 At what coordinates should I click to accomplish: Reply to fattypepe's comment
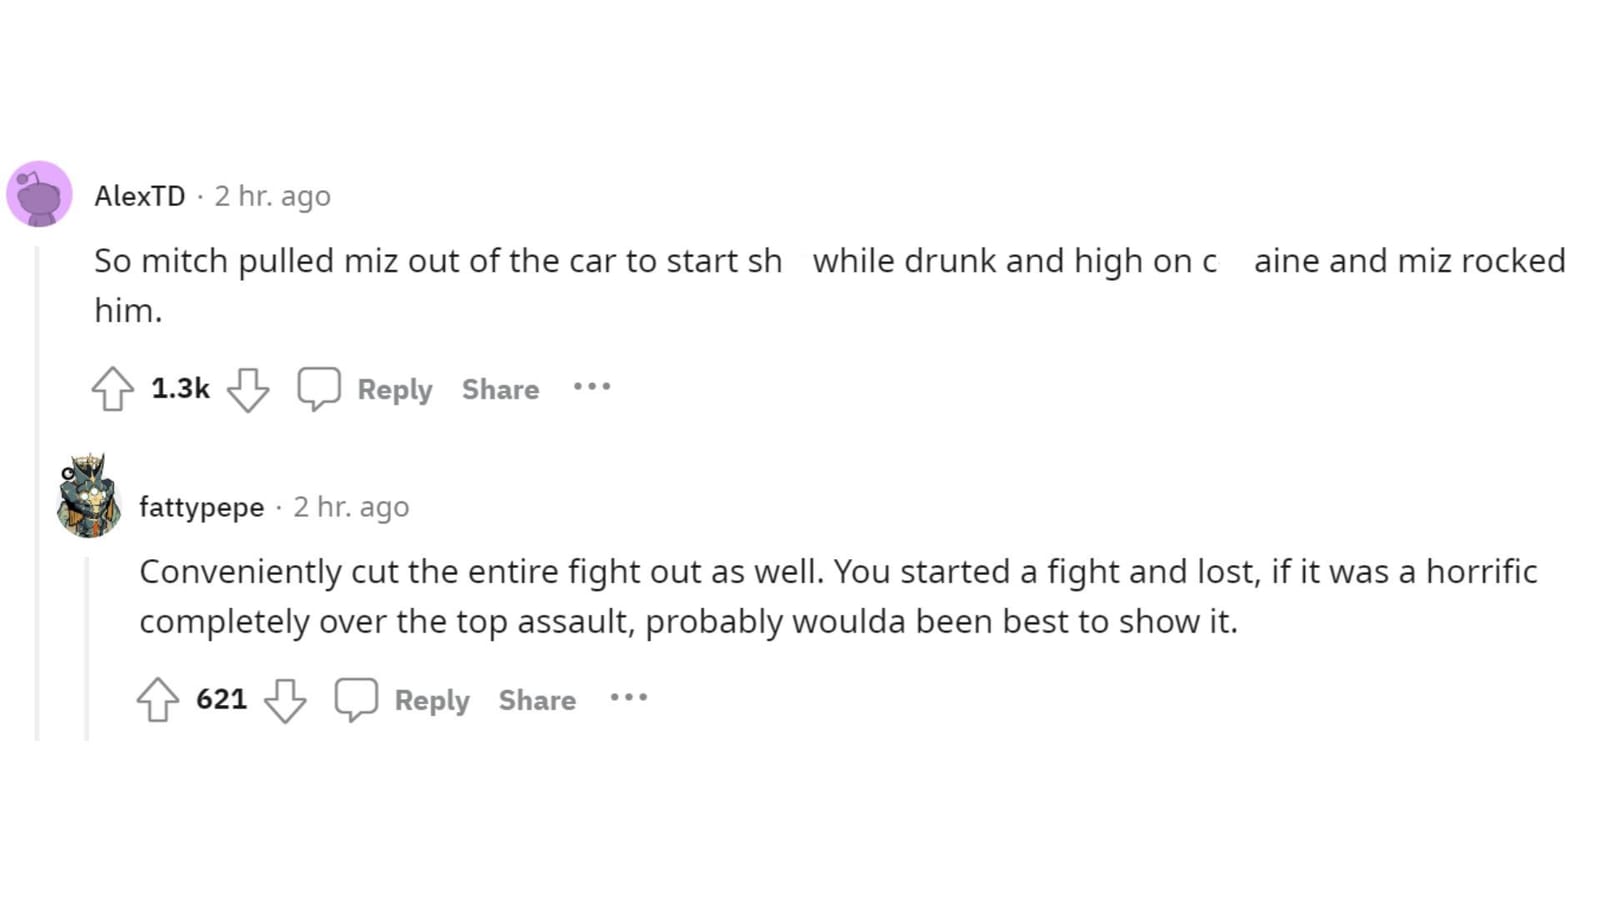pos(432,700)
